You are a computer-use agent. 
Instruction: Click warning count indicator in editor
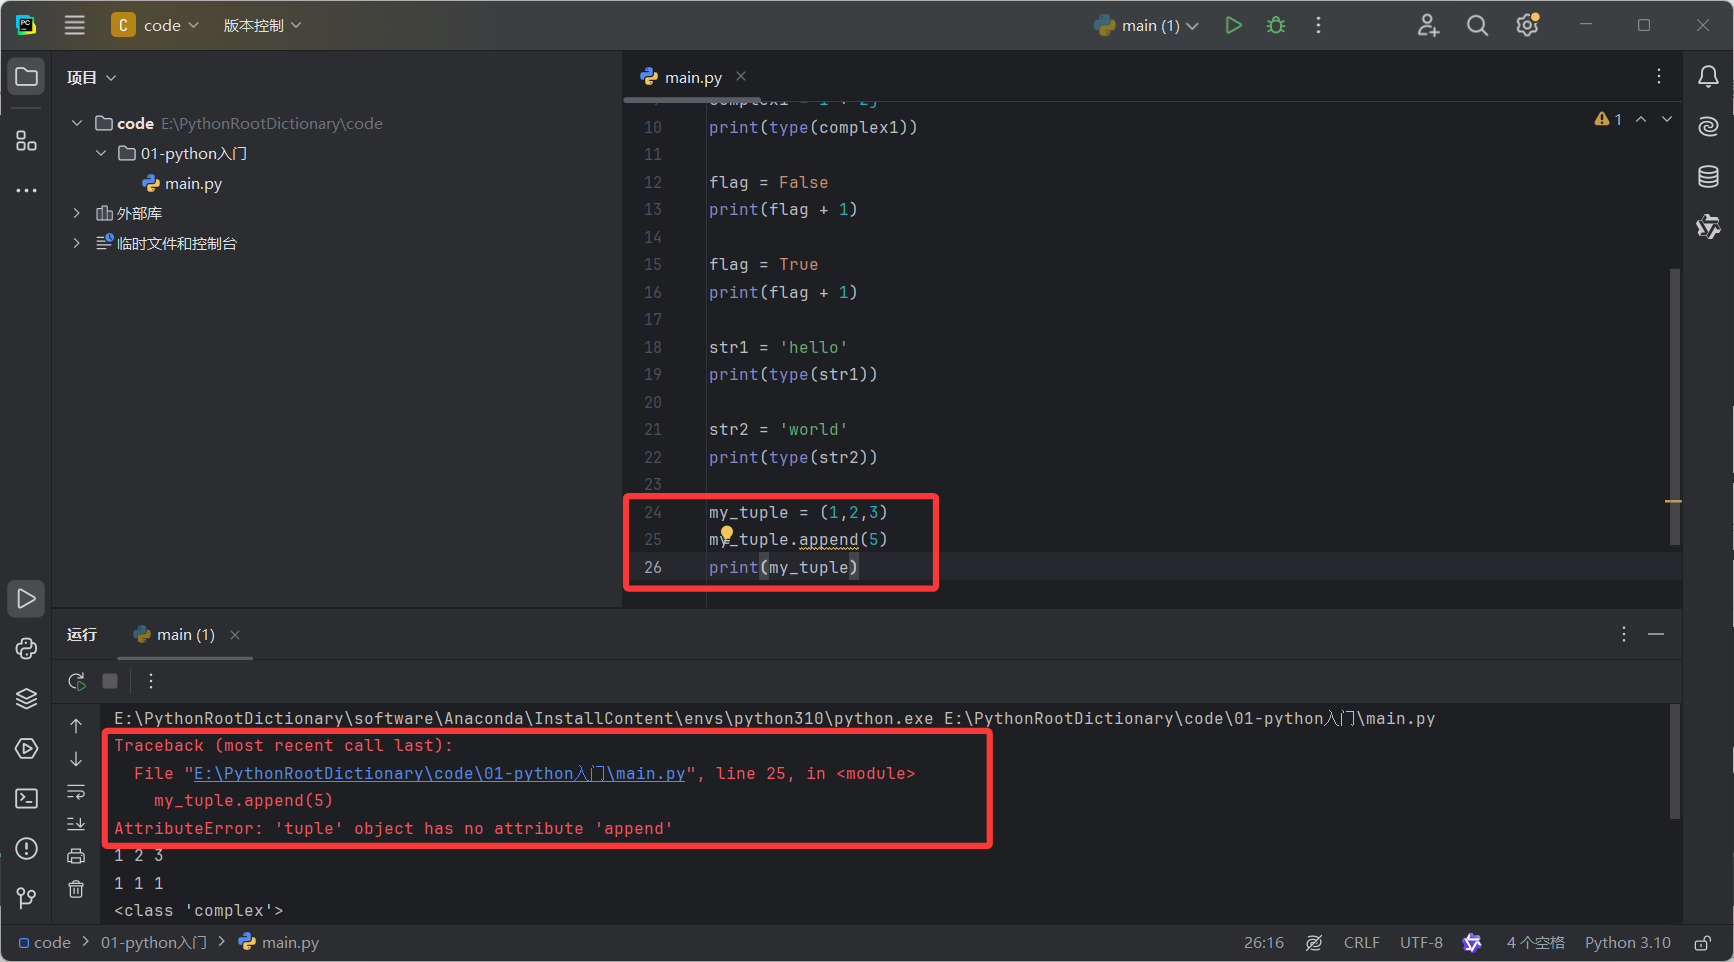tap(1608, 119)
